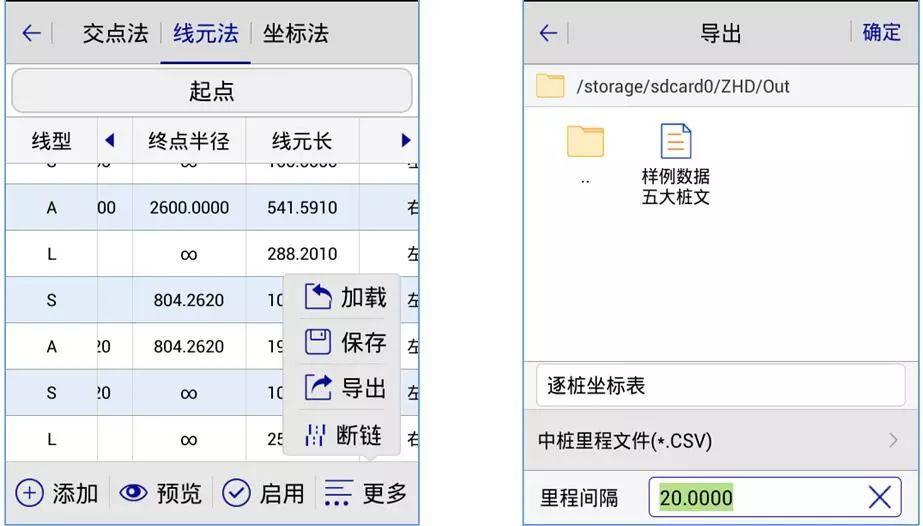The height and width of the screenshot is (526, 923).
Task: Open the parent folder ".."
Action: pos(585,153)
